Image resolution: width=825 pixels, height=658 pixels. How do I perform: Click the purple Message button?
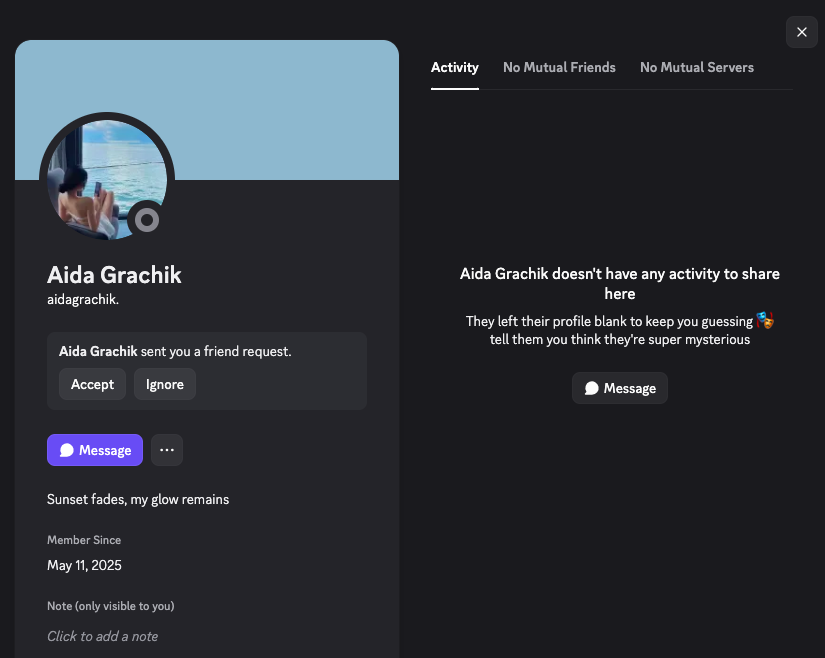pyautogui.click(x=95, y=450)
